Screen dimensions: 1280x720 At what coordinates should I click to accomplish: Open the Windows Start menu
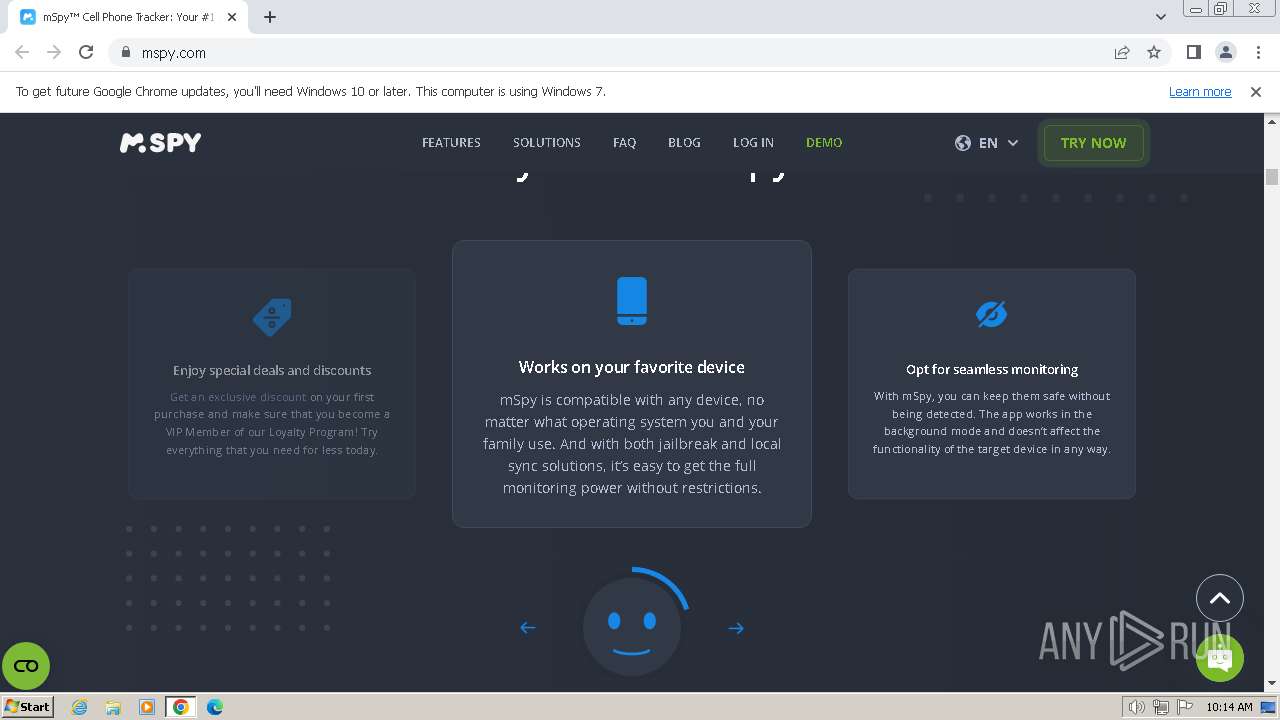[28, 707]
